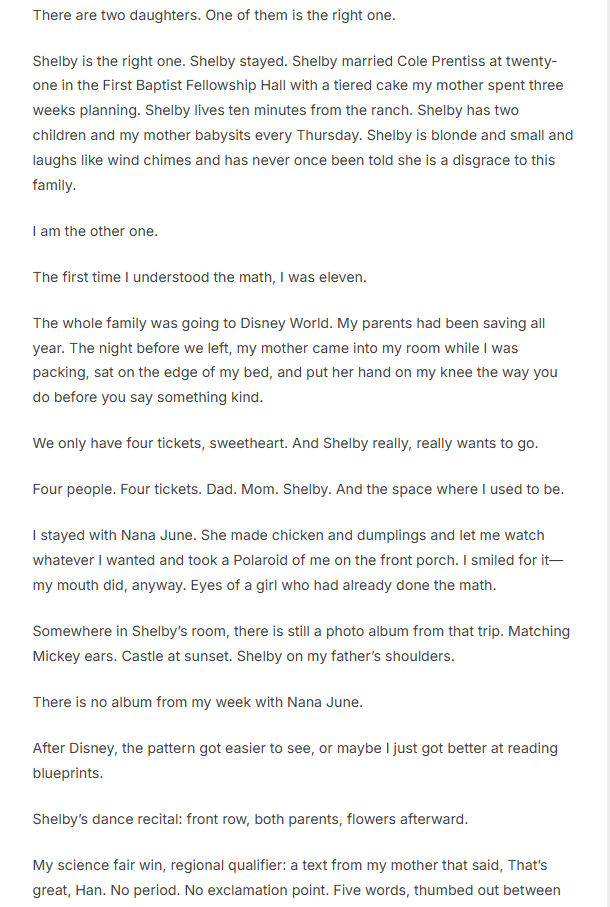The height and width of the screenshot is (907, 610).
Task: Click the phrase "First Baptist Fellowship Hall"
Action: tap(172, 85)
